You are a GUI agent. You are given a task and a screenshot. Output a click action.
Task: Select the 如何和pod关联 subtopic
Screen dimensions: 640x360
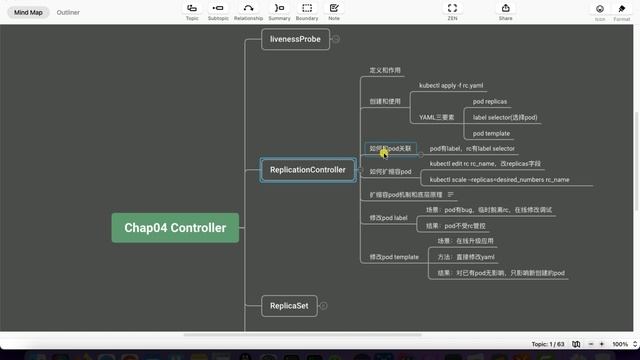(390, 149)
